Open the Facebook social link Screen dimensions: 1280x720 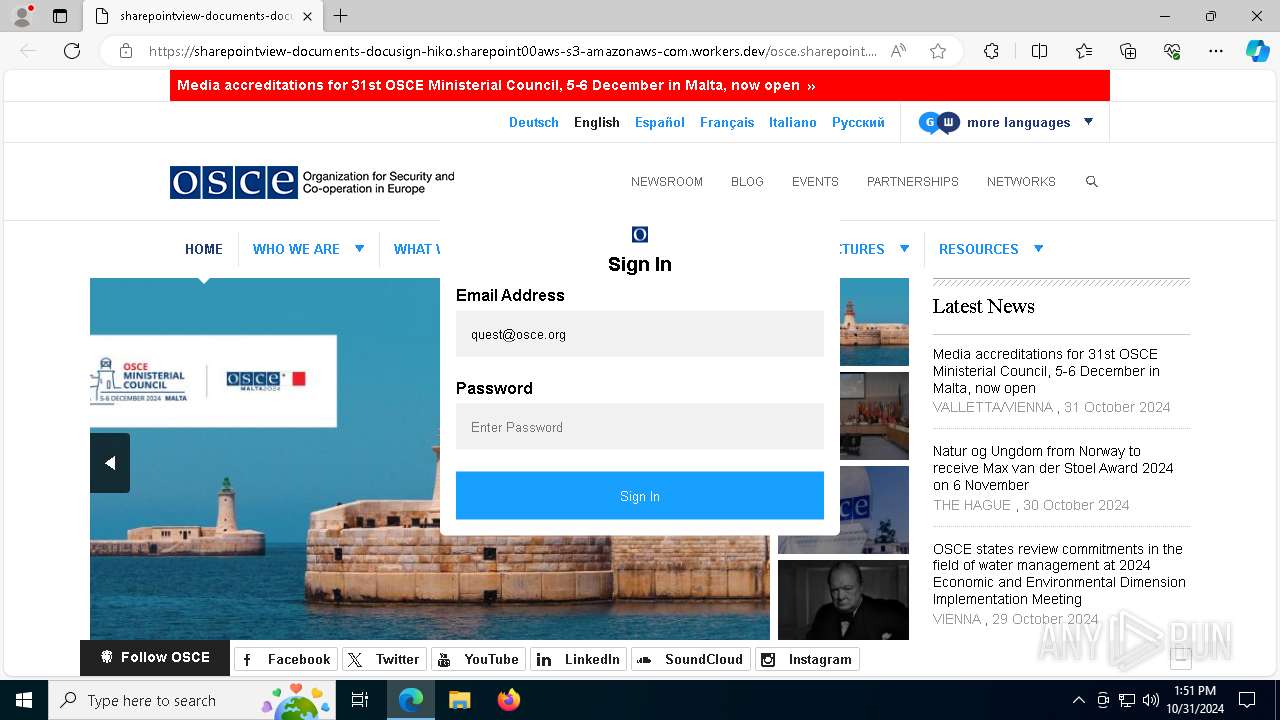tap(286, 659)
